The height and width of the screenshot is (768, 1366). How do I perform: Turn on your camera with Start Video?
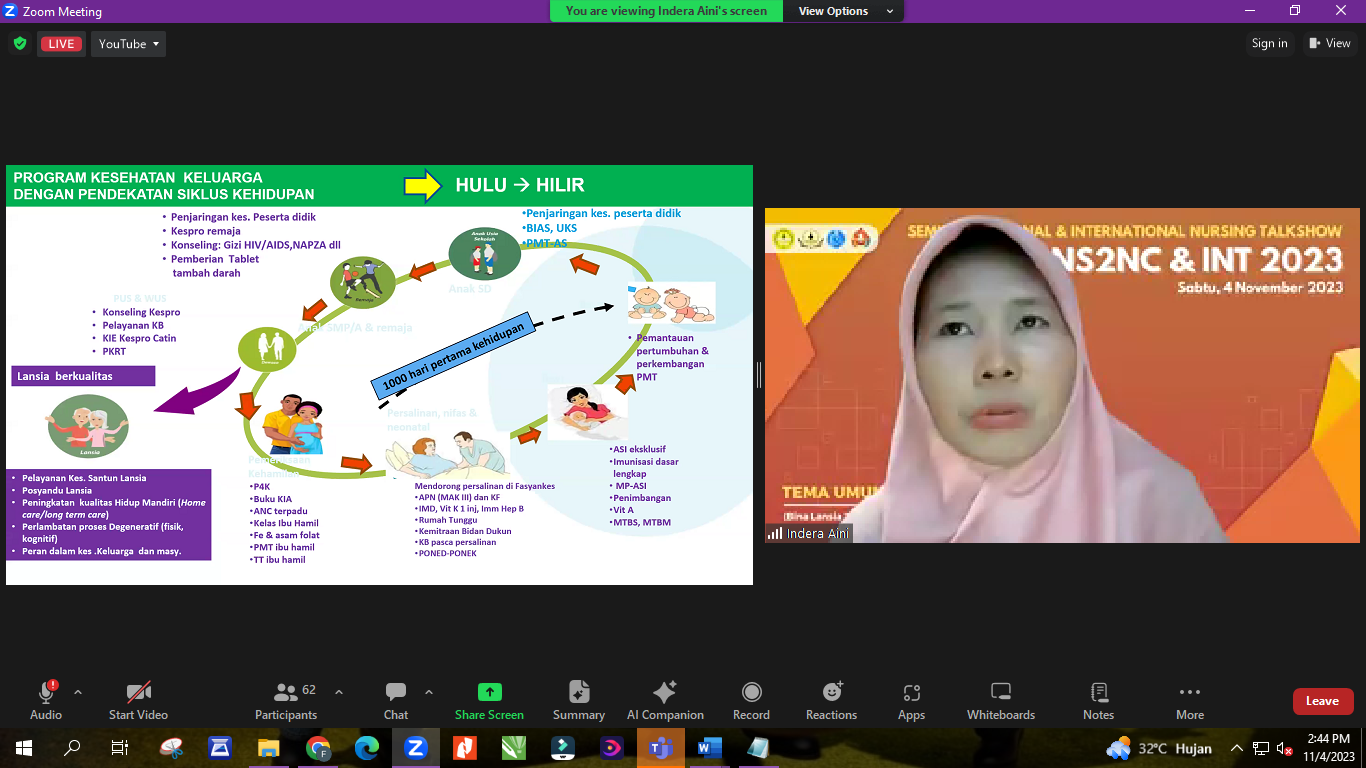tap(137, 700)
